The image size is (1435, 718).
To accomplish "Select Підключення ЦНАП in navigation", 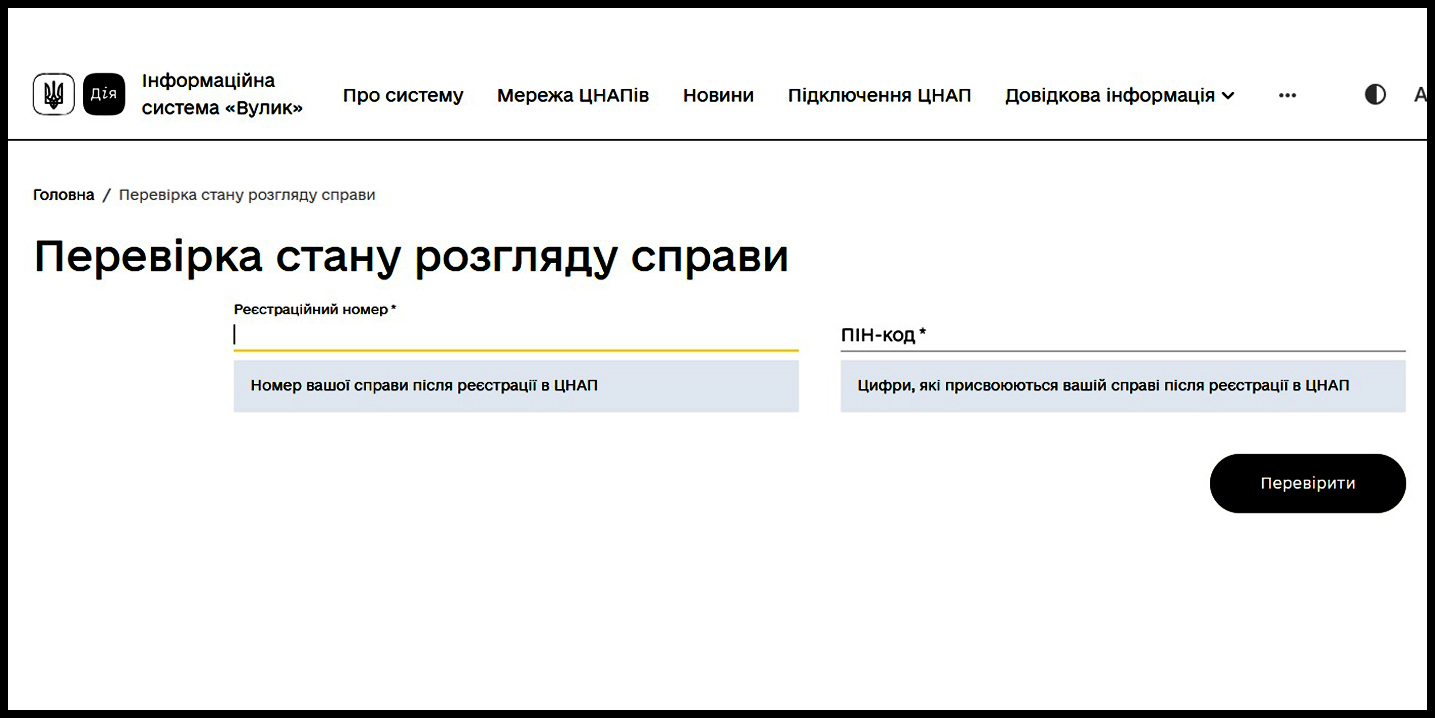I will 879,96.
